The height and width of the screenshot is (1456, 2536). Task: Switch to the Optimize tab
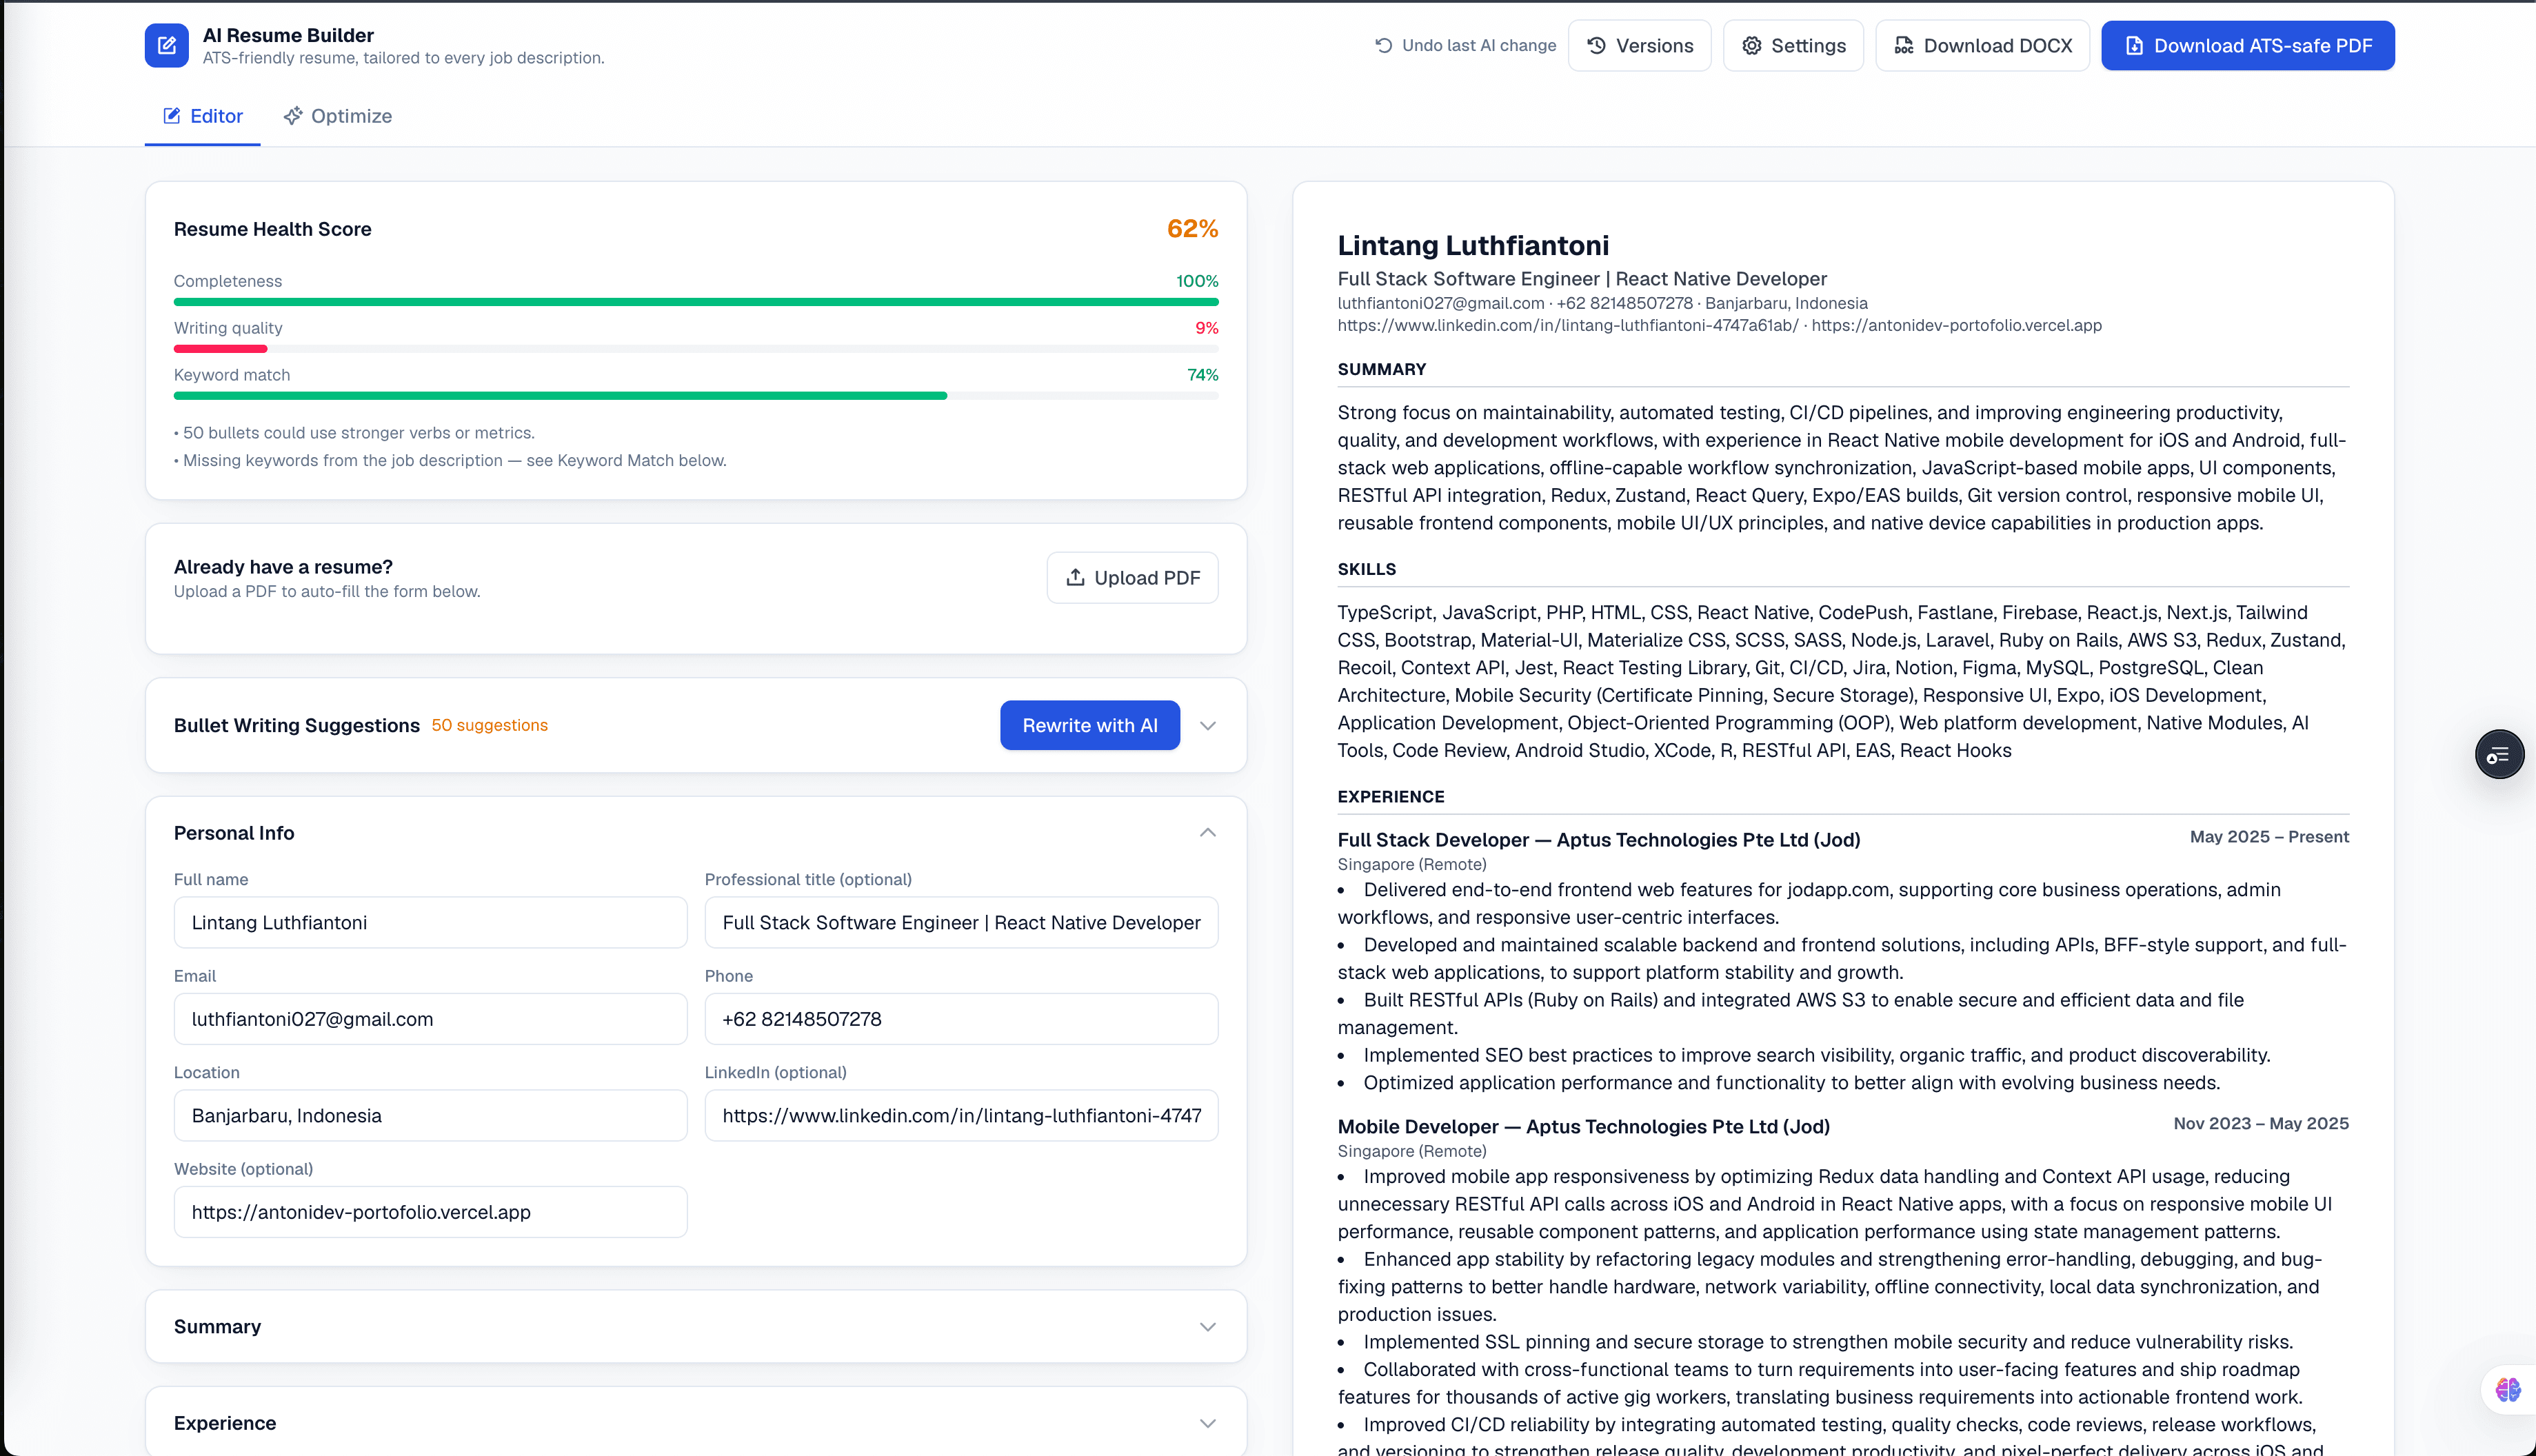click(337, 116)
